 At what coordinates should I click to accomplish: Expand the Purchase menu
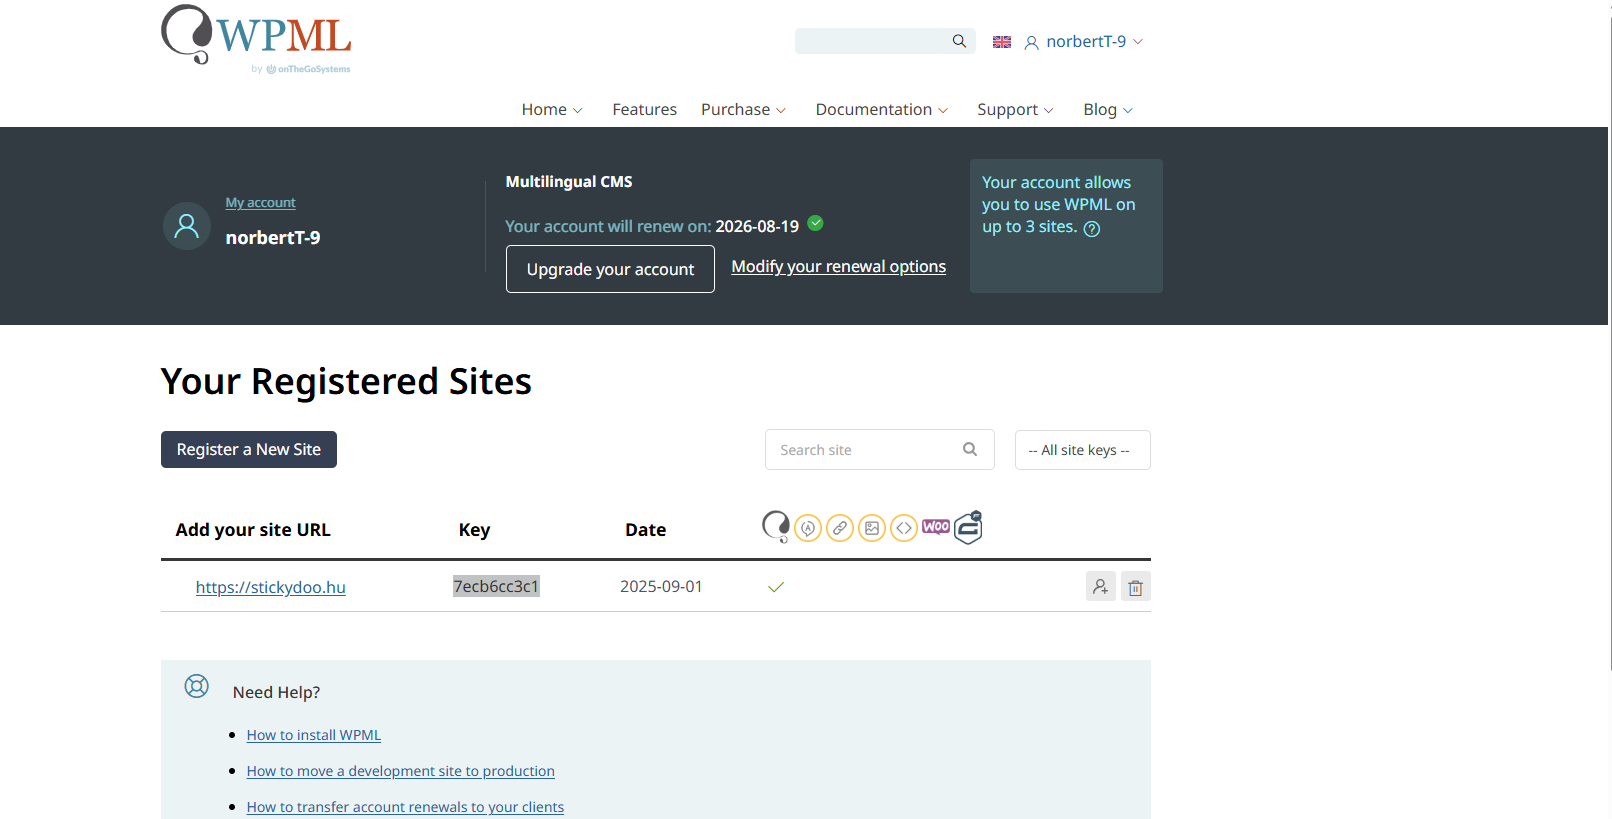(744, 110)
